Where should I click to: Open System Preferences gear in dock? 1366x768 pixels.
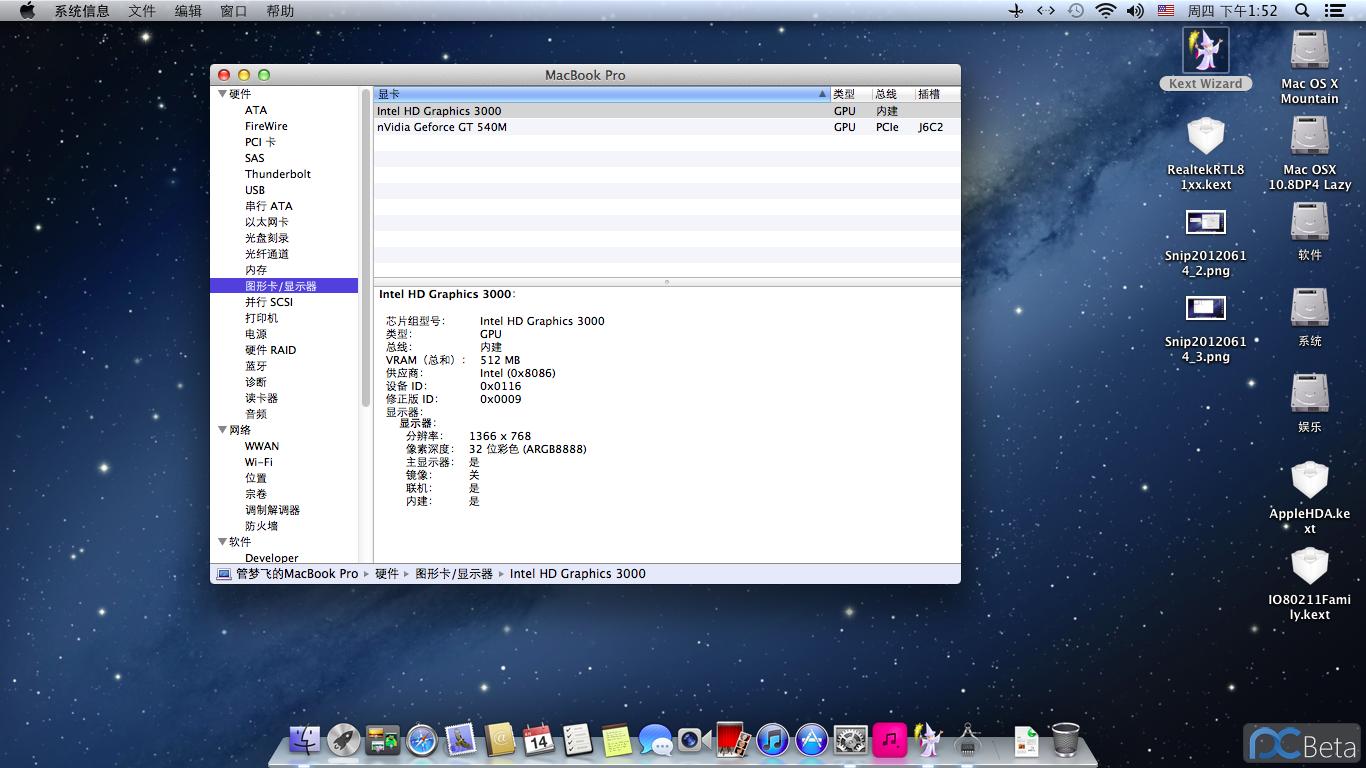click(x=850, y=740)
